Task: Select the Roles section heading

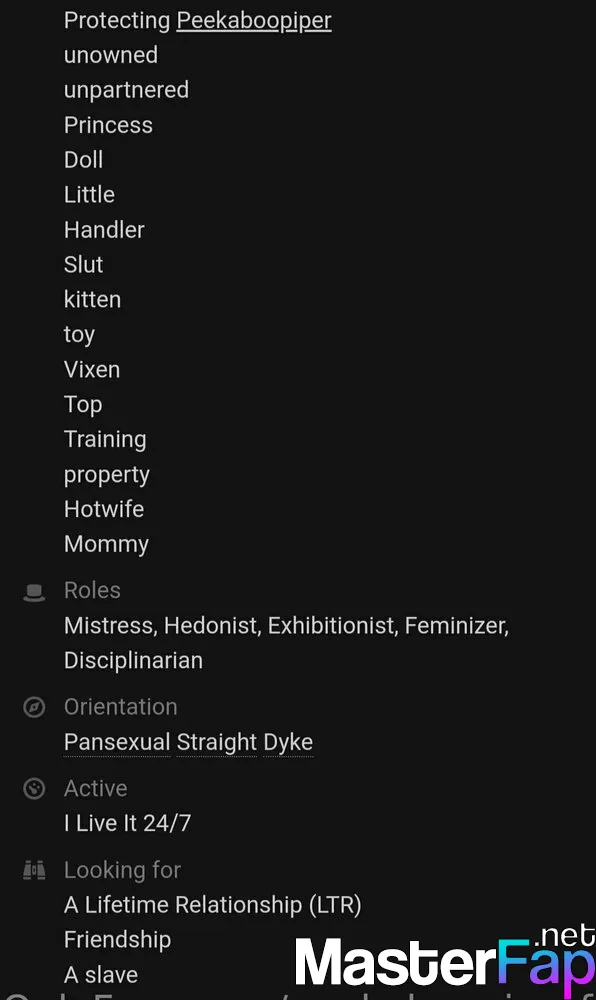Action: click(92, 591)
